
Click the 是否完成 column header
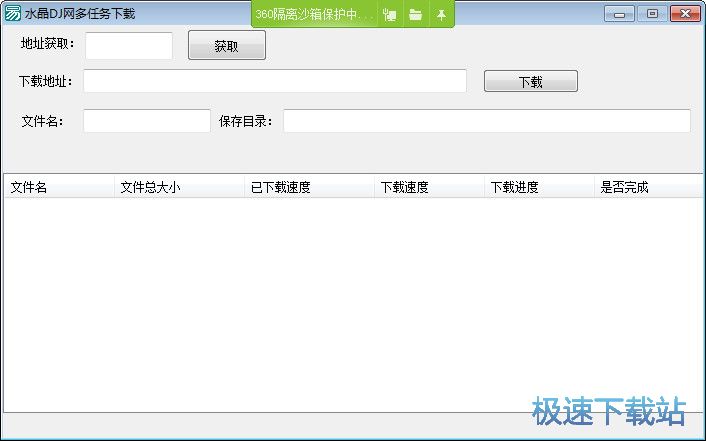coord(647,187)
